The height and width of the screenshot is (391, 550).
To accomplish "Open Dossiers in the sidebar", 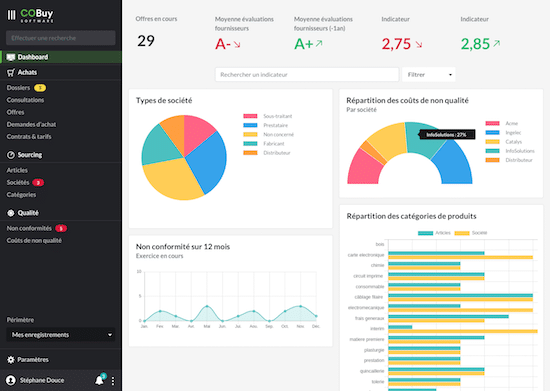I will (18, 88).
